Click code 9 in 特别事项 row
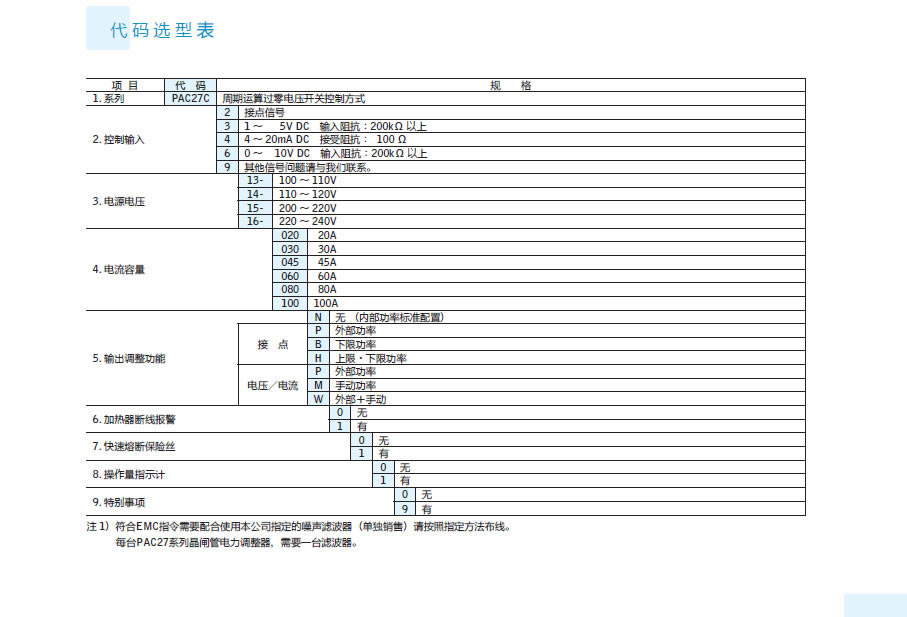907x617 pixels. [405, 509]
